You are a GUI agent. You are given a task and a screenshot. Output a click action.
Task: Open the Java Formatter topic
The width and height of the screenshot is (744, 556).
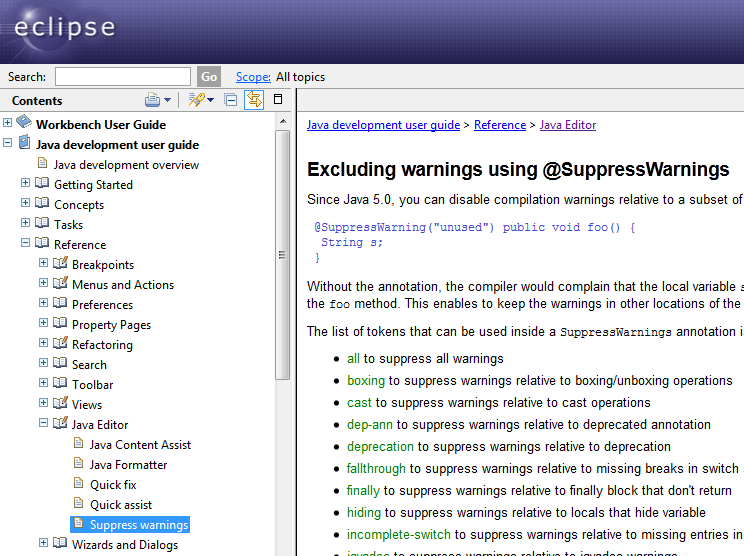coord(129,465)
